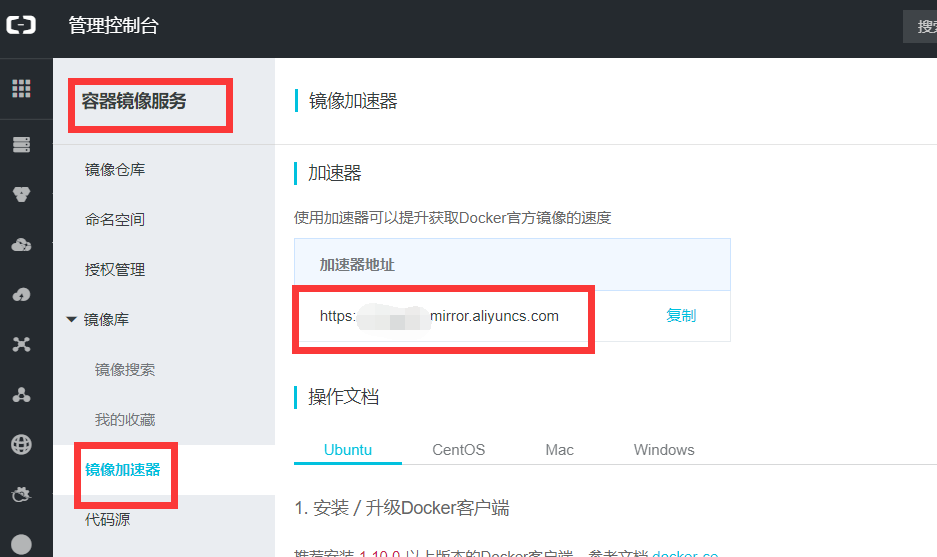Open 授权管理 in the left menu
The height and width of the screenshot is (557, 937).
115,270
